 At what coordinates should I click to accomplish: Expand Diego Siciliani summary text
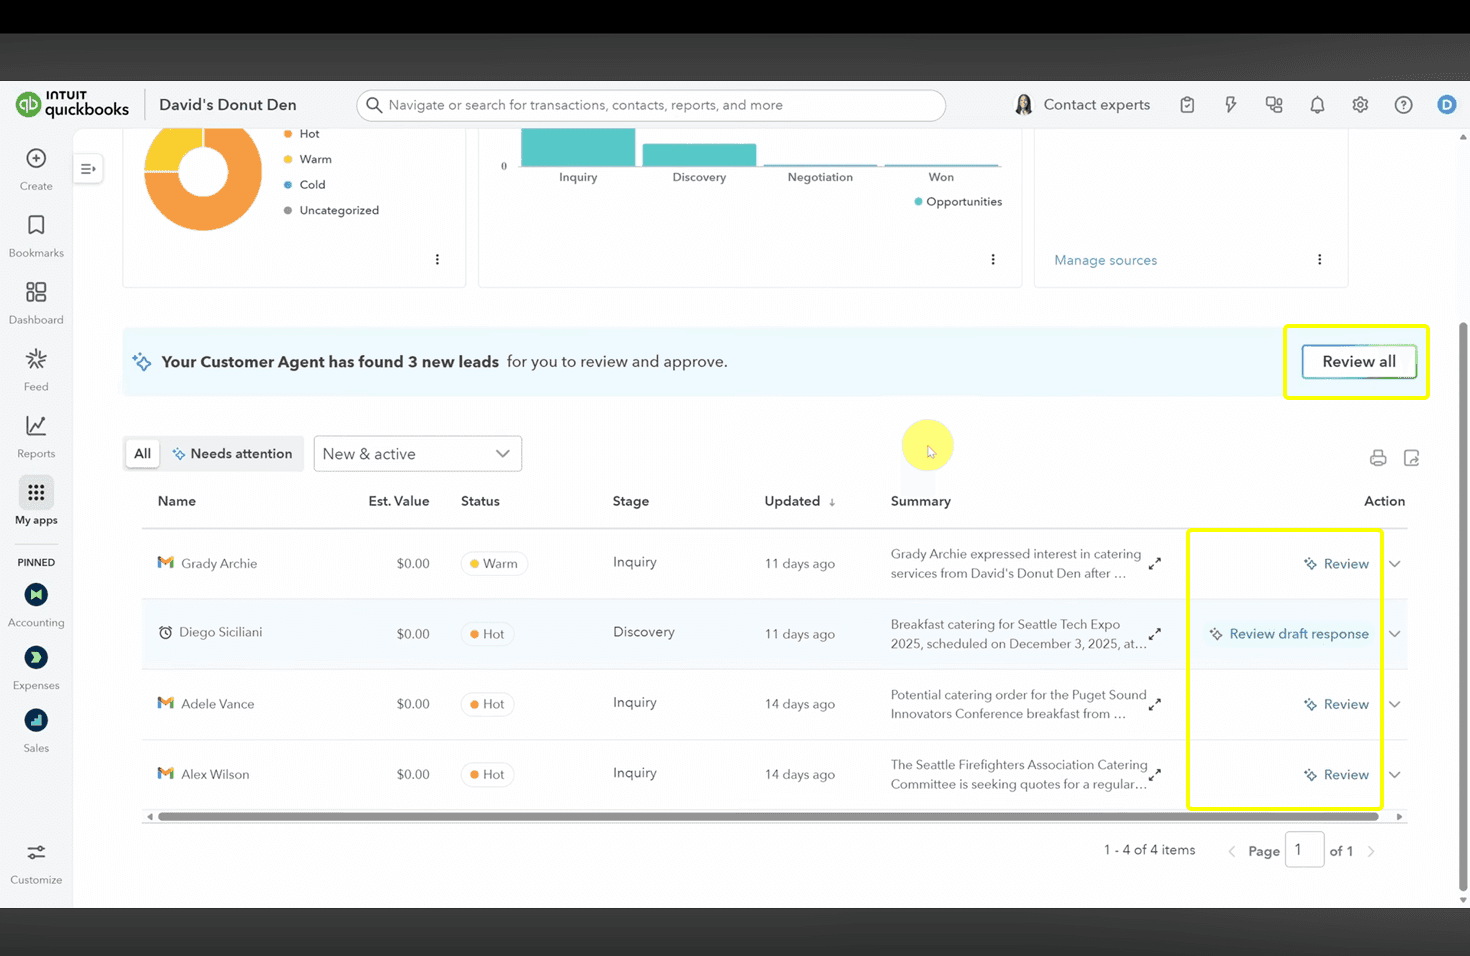point(1155,634)
